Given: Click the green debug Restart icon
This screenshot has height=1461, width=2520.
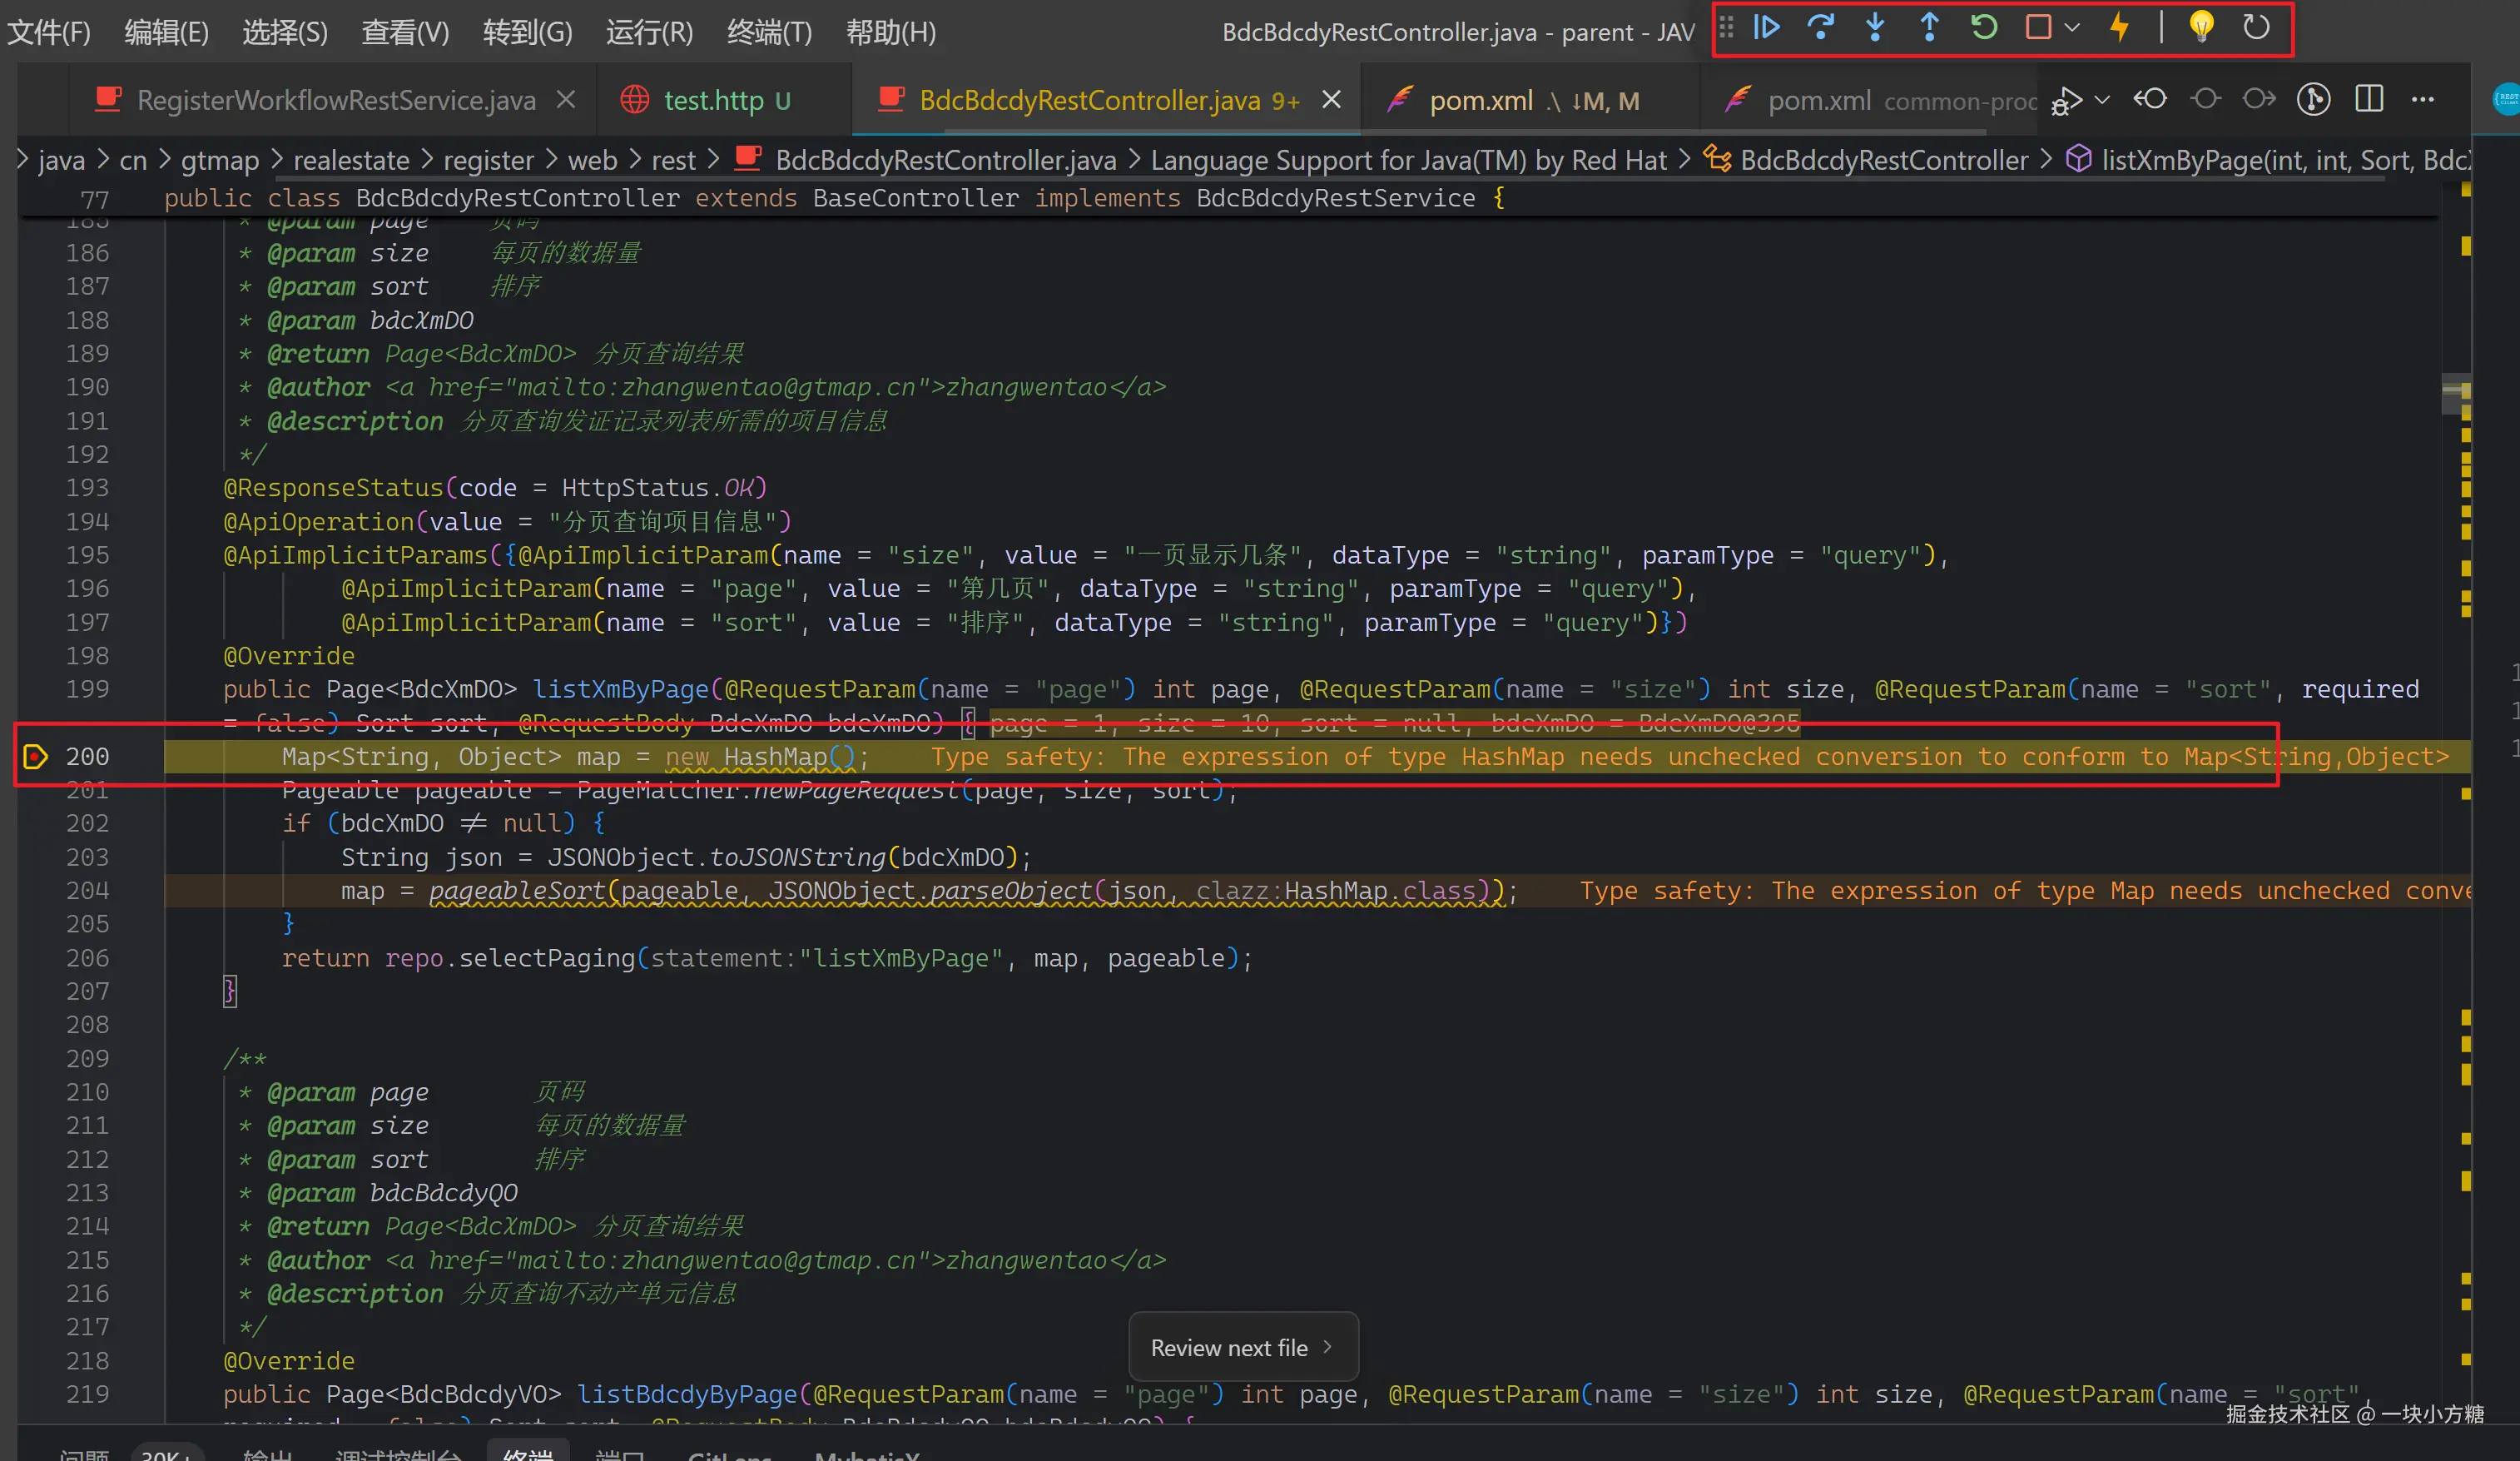Looking at the screenshot, I should pos(1984,27).
